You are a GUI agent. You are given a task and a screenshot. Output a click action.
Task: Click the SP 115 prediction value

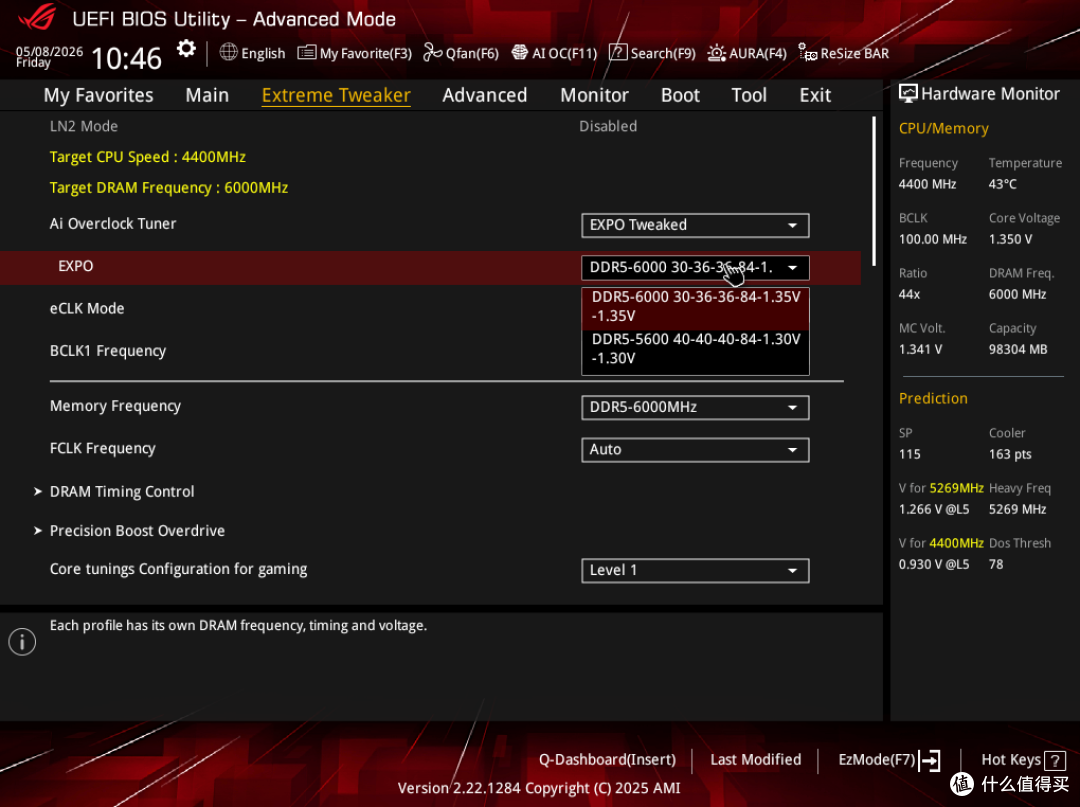pyautogui.click(x=909, y=454)
